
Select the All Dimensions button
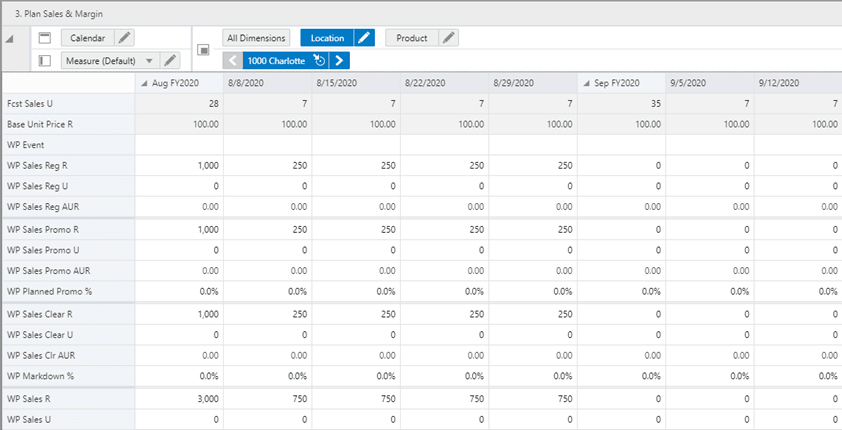[x=256, y=38]
